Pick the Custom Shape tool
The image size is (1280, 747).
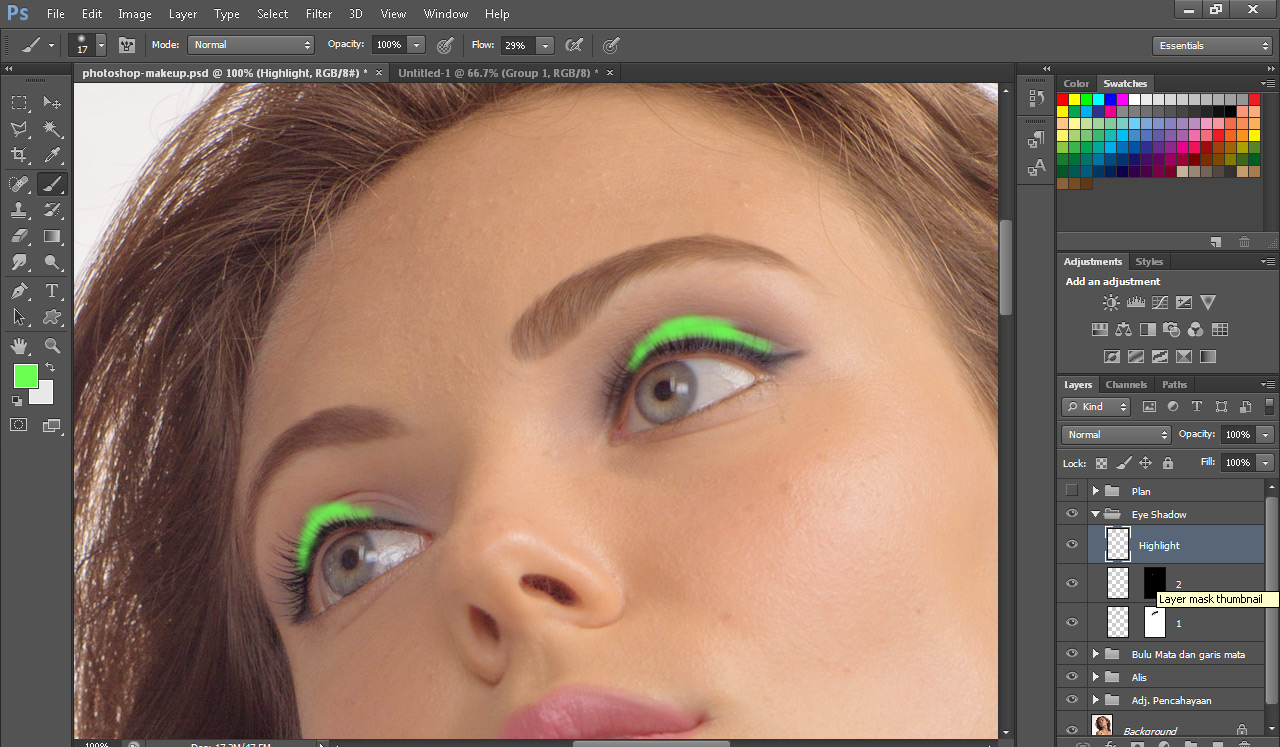tap(52, 317)
